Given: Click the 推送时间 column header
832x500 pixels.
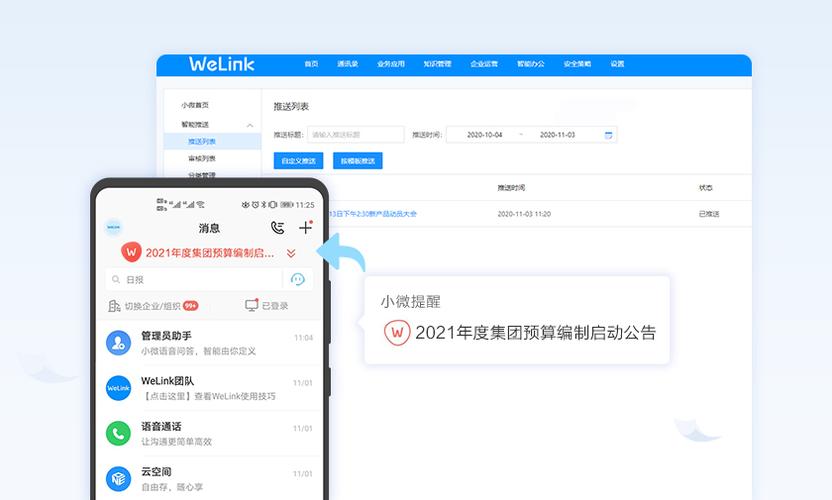Looking at the screenshot, I should [512, 187].
